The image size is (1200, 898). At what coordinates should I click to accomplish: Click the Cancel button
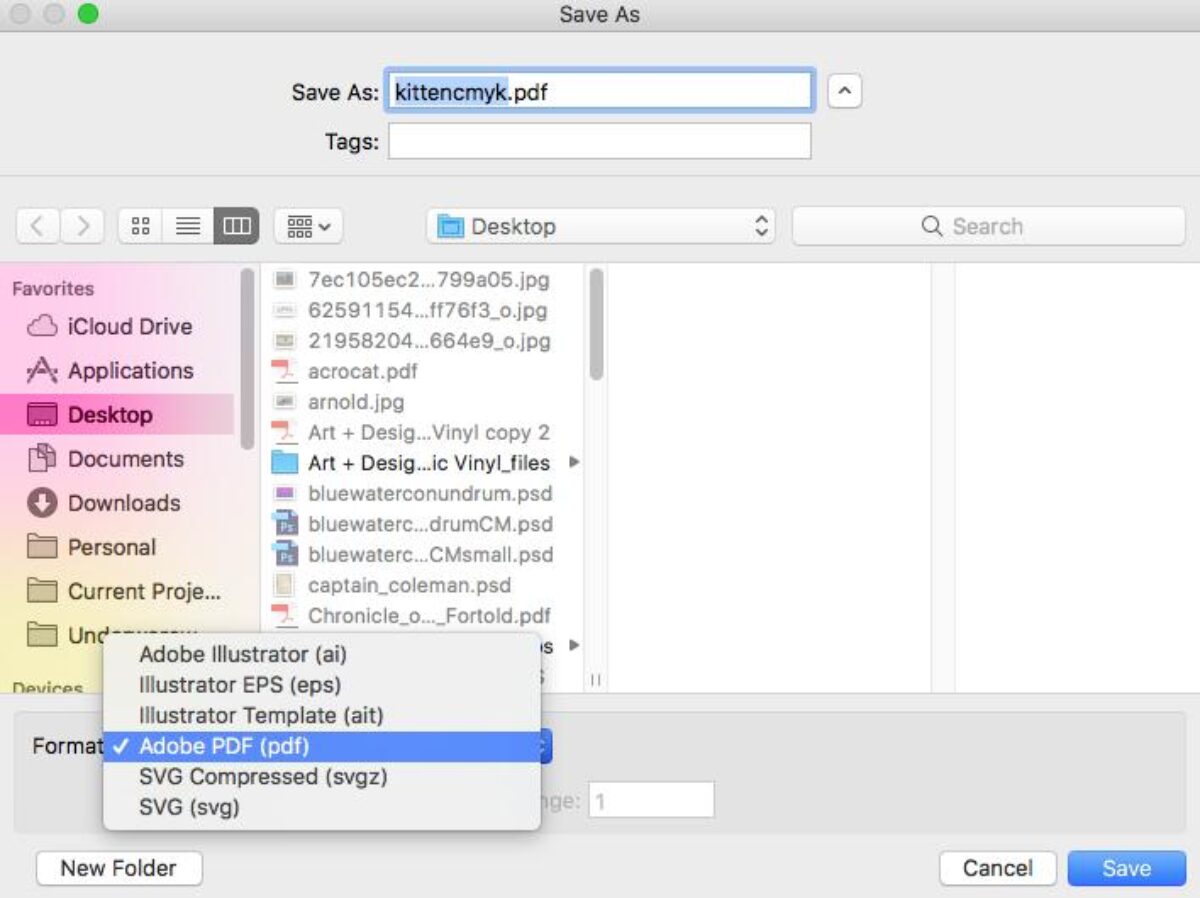[998, 868]
